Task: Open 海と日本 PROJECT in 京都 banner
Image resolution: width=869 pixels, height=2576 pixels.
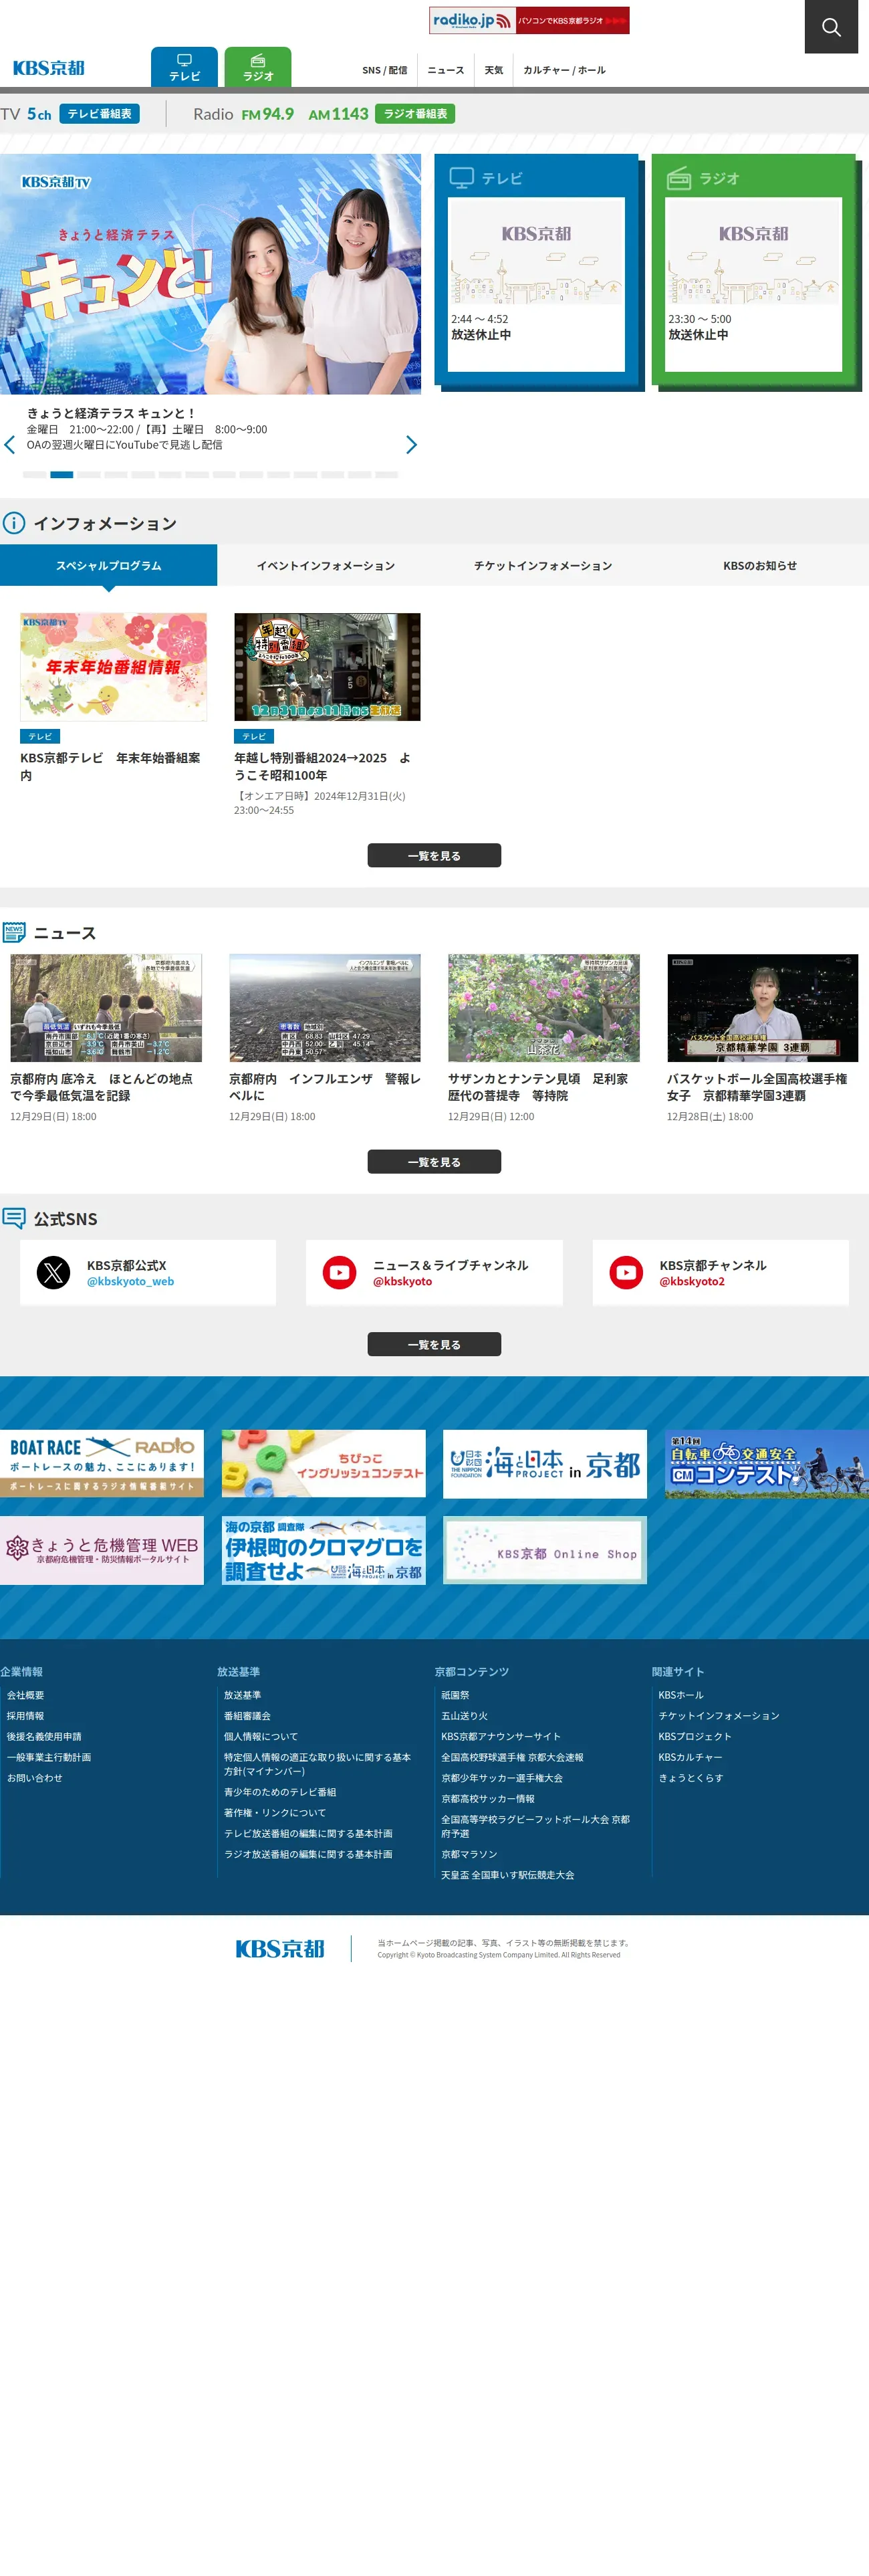Action: pyautogui.click(x=545, y=1464)
